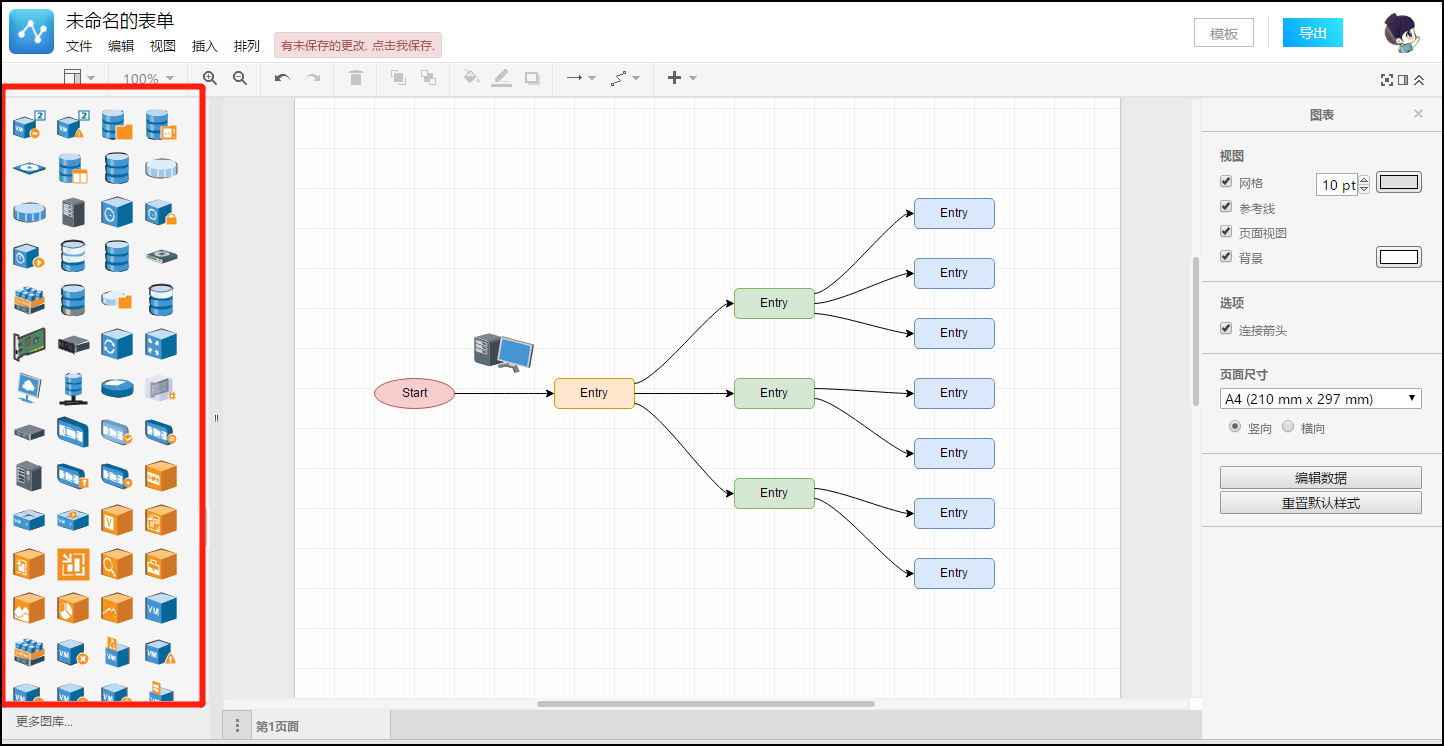Click the 第1页面 page tab

click(x=277, y=727)
